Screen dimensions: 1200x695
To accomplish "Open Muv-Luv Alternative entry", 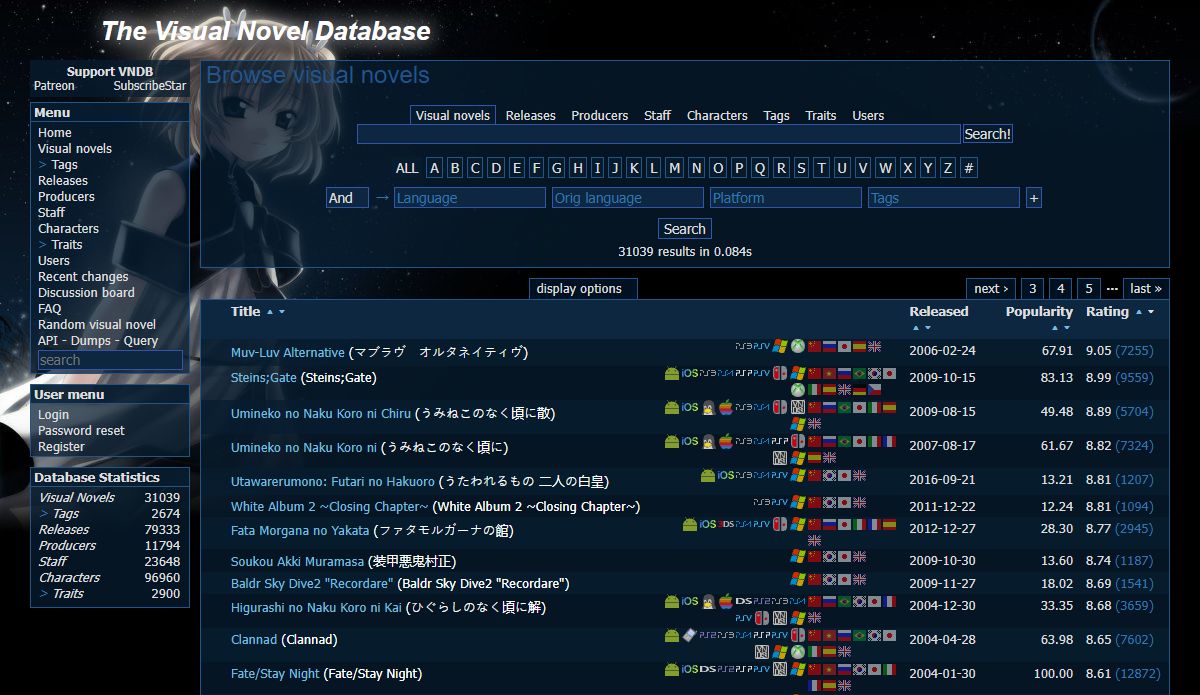I will tap(287, 353).
